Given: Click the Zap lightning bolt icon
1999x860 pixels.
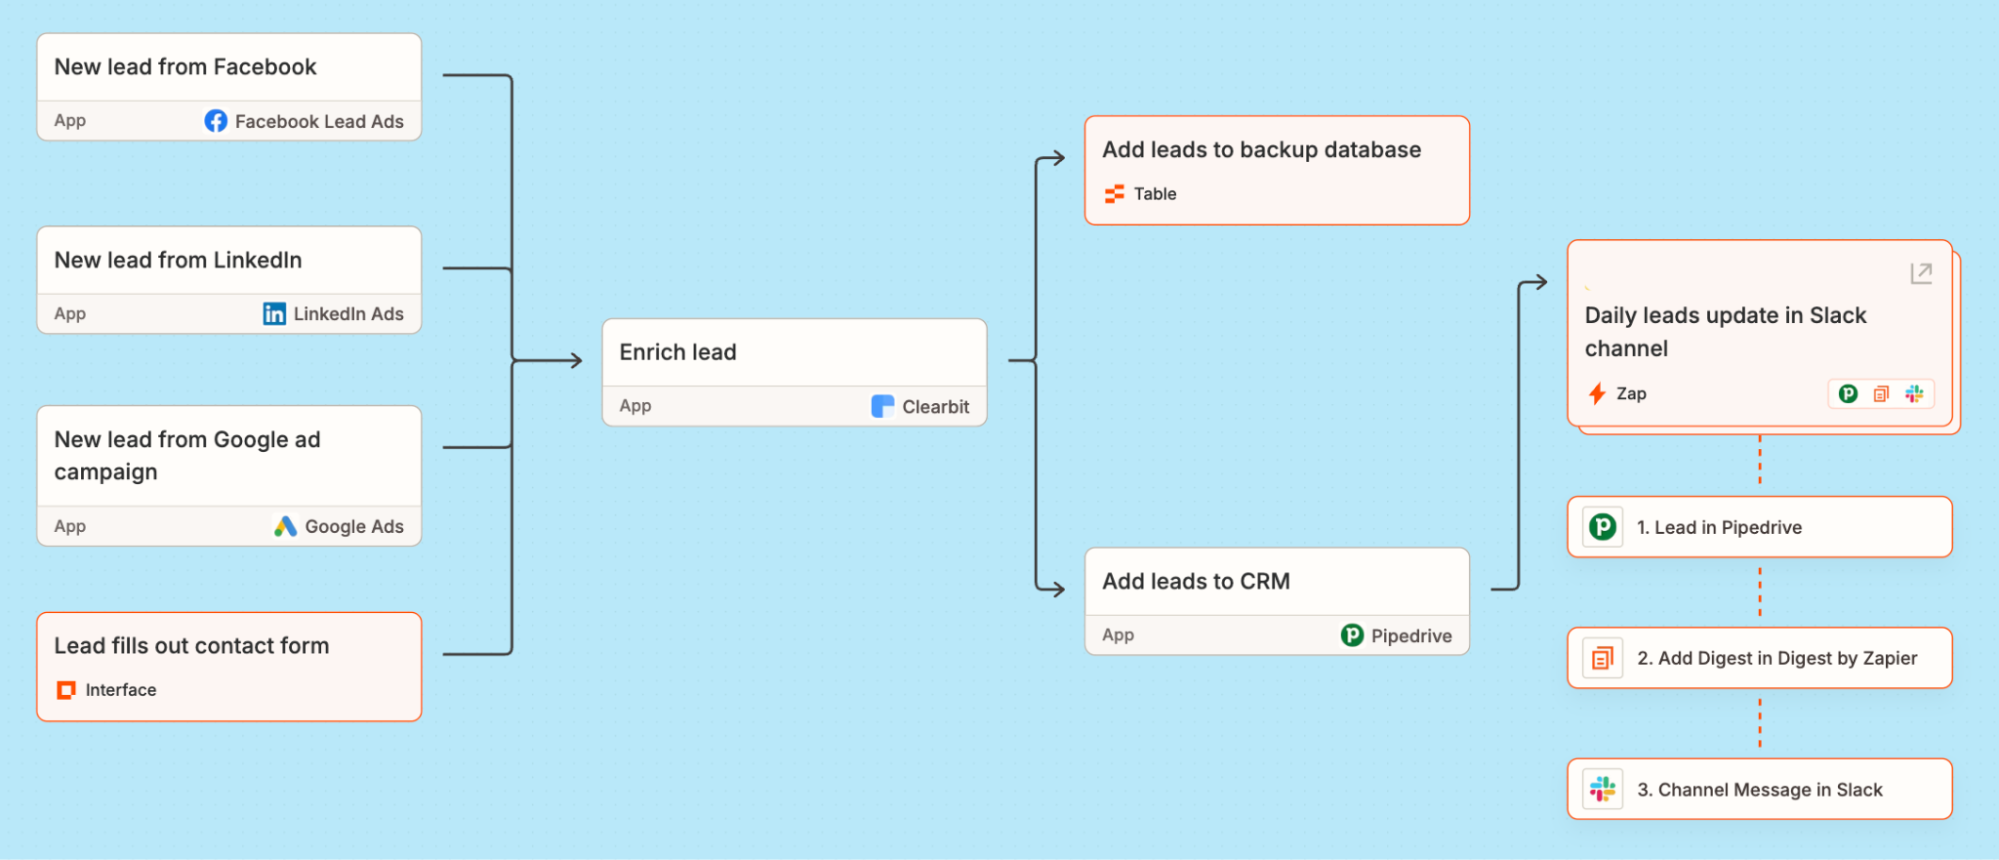Looking at the screenshot, I should (1597, 394).
